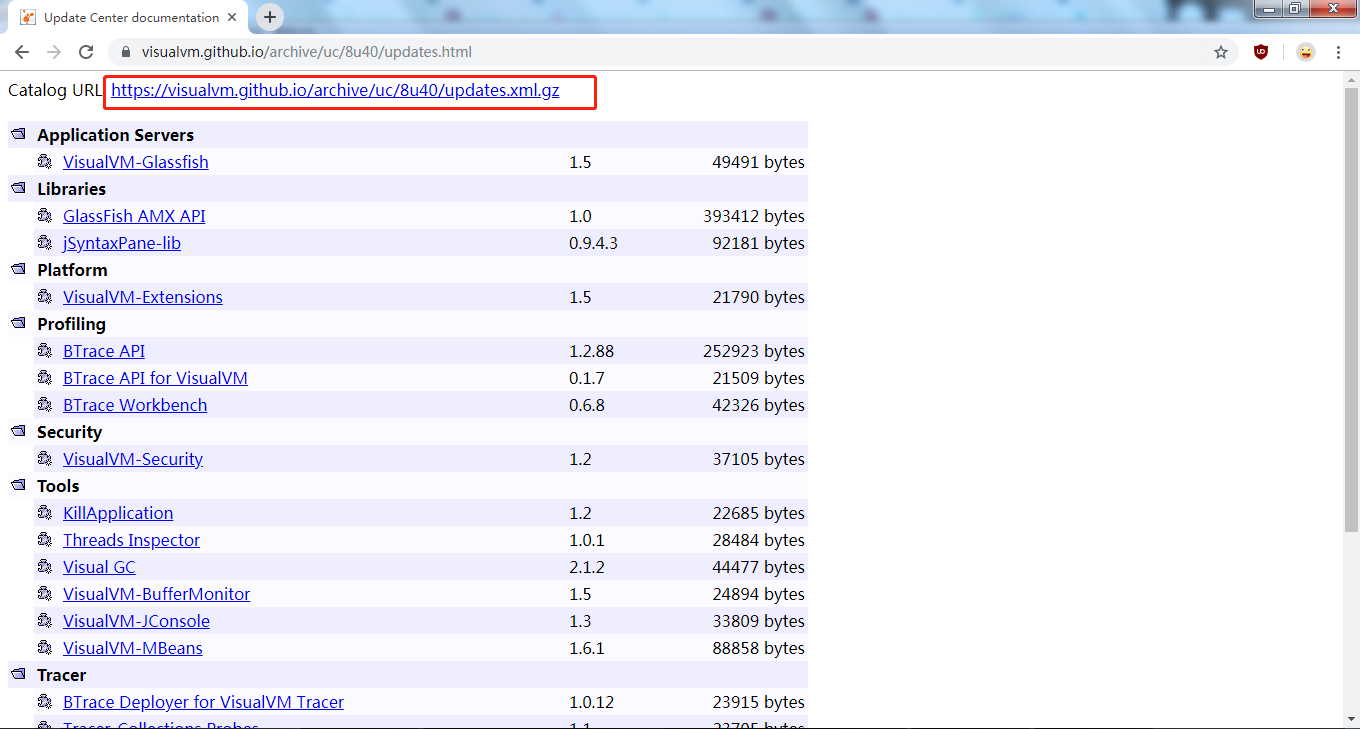This screenshot has width=1360, height=729.
Task: Click the version 1.6.1 cell
Action: point(587,648)
